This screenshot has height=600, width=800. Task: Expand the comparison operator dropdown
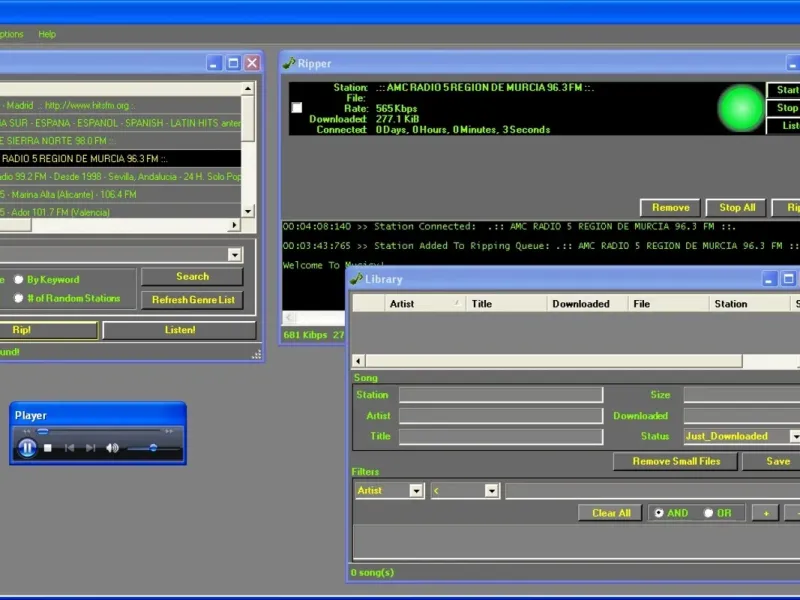[491, 491]
